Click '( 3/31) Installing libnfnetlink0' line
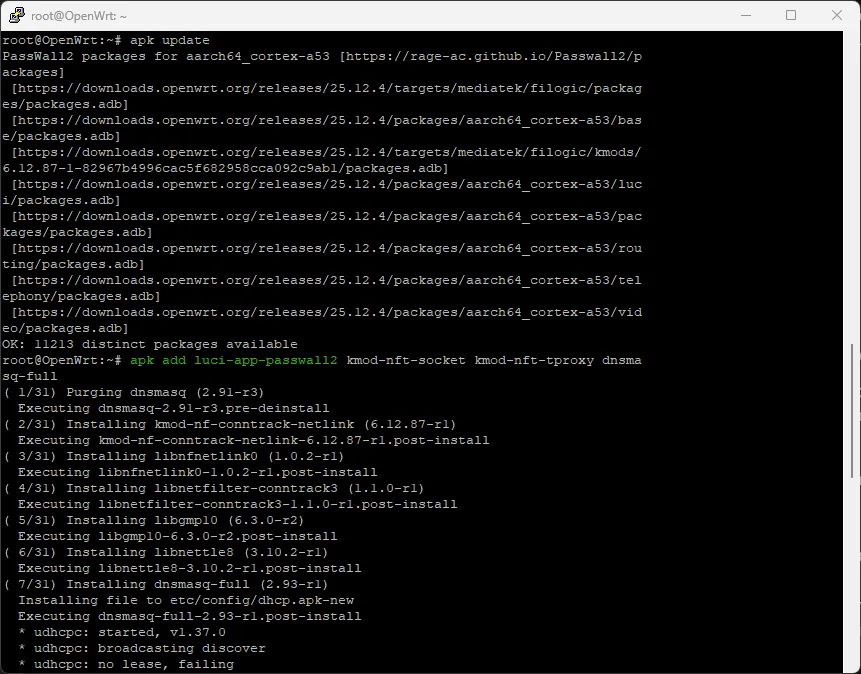Viewport: 861px width, 674px height. [x=174, y=456]
